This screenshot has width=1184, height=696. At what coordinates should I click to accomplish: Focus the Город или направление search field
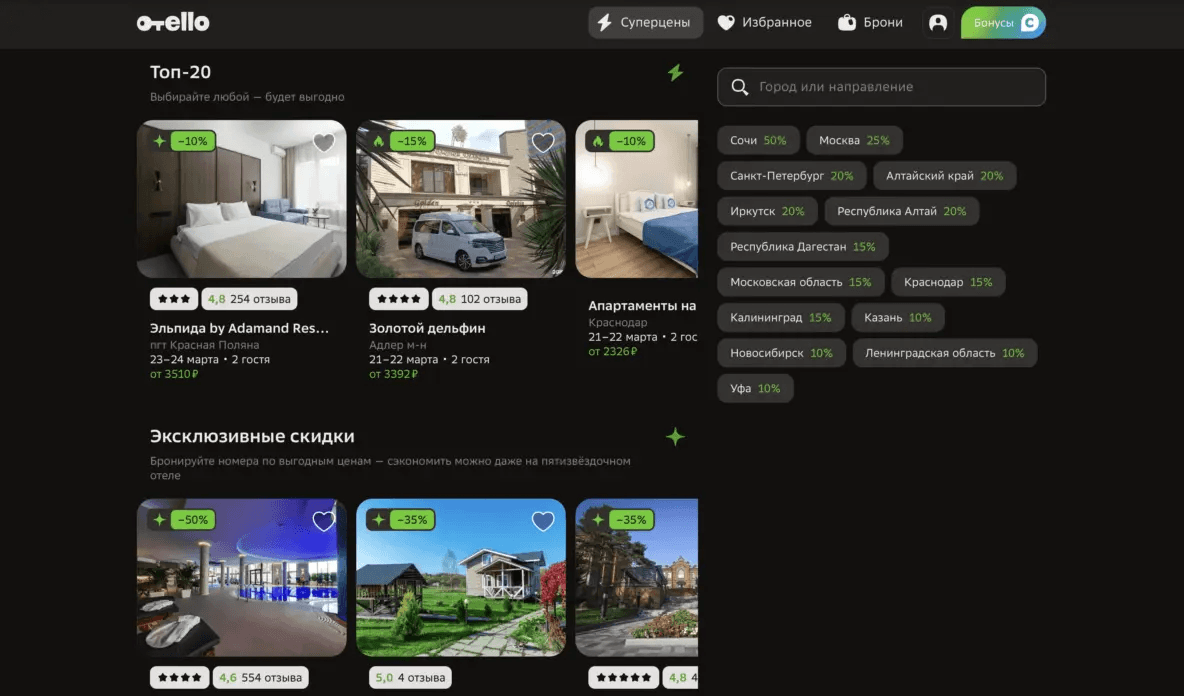881,87
